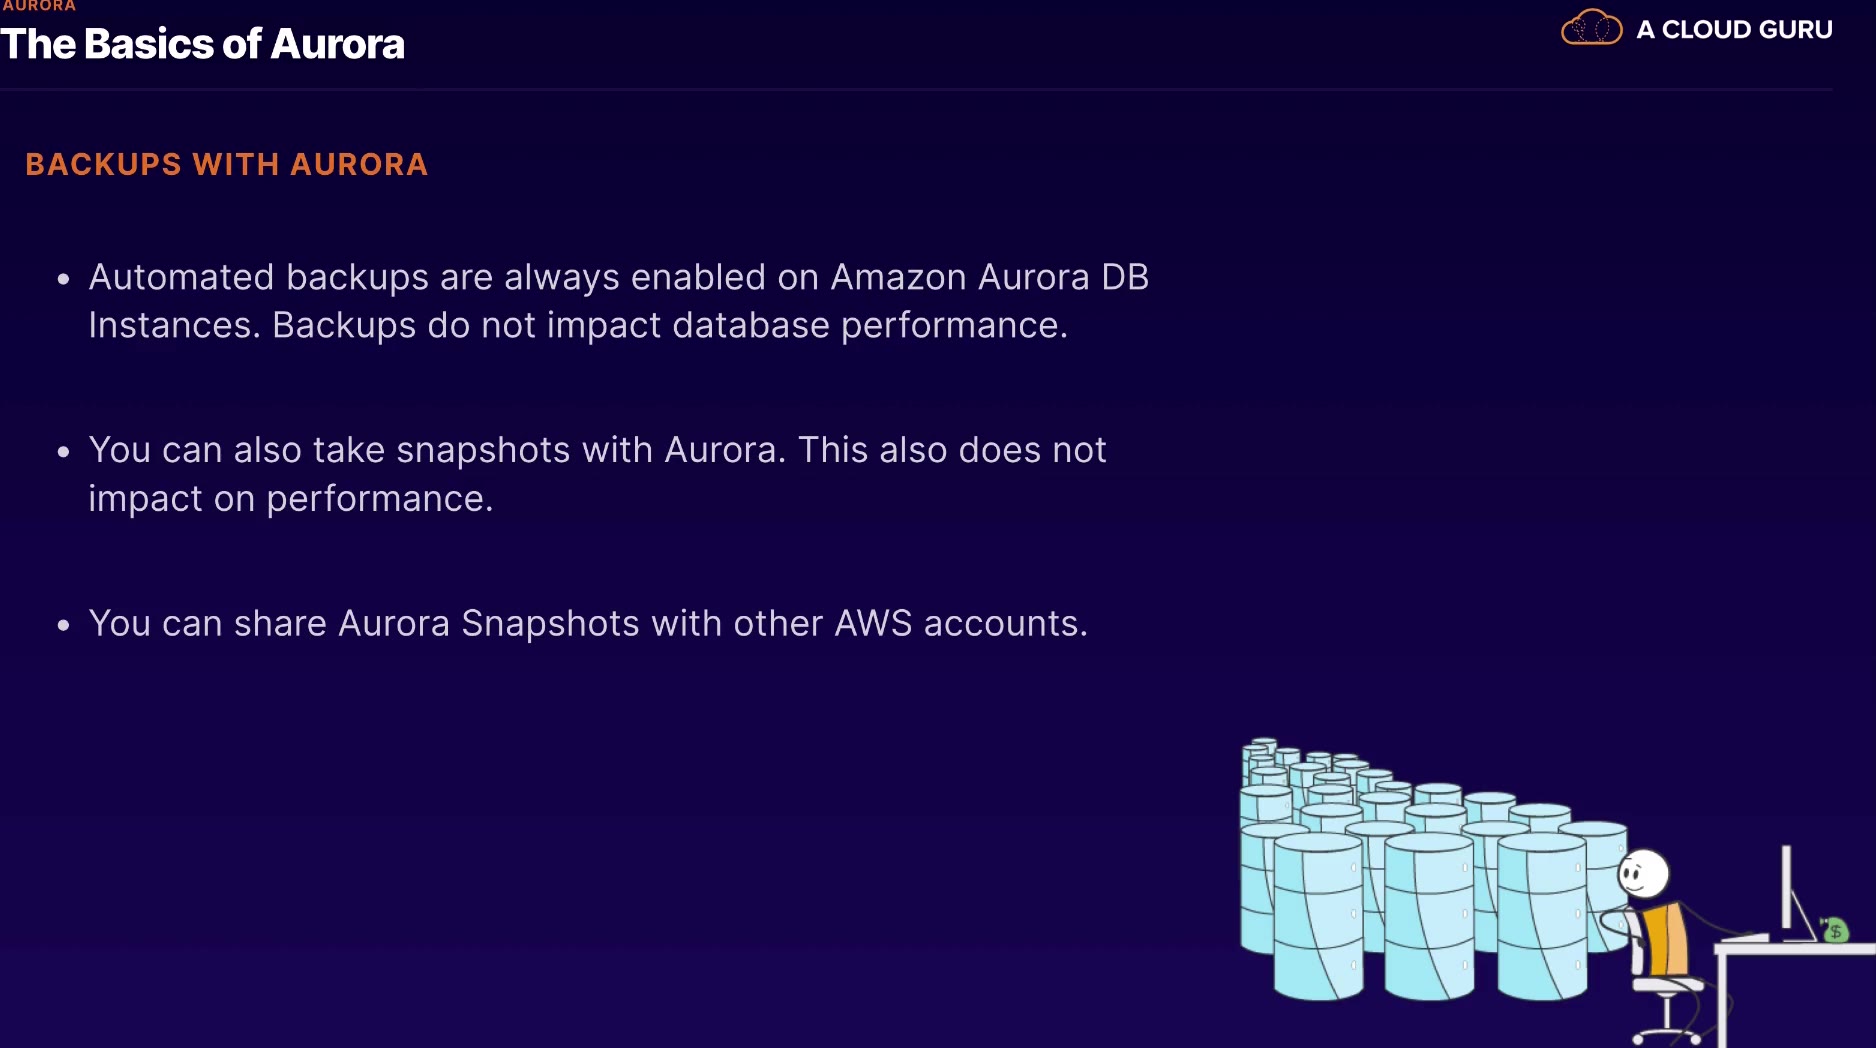
Task: Click the computer monitor on the desk
Action: [x=1787, y=890]
